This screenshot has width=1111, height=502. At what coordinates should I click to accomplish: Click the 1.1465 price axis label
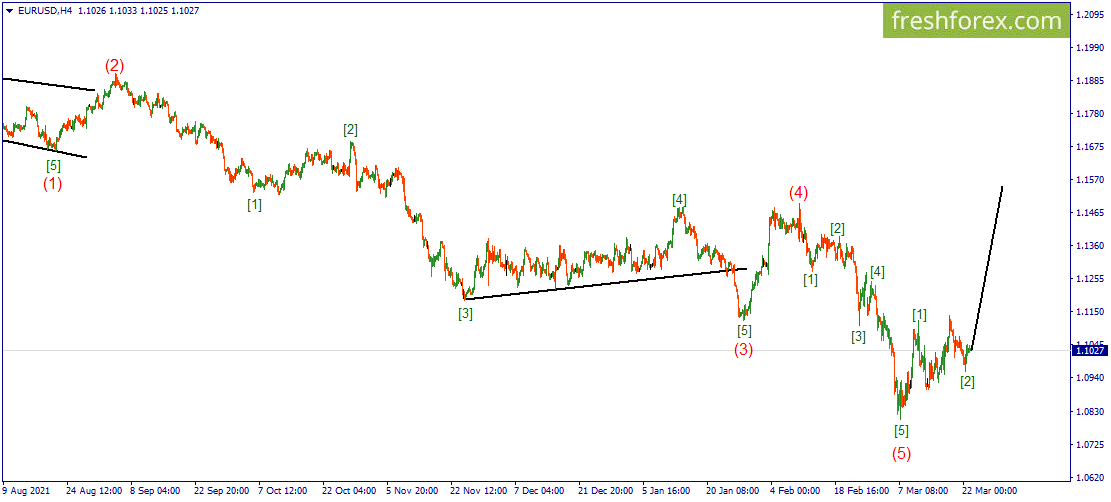pos(1090,213)
